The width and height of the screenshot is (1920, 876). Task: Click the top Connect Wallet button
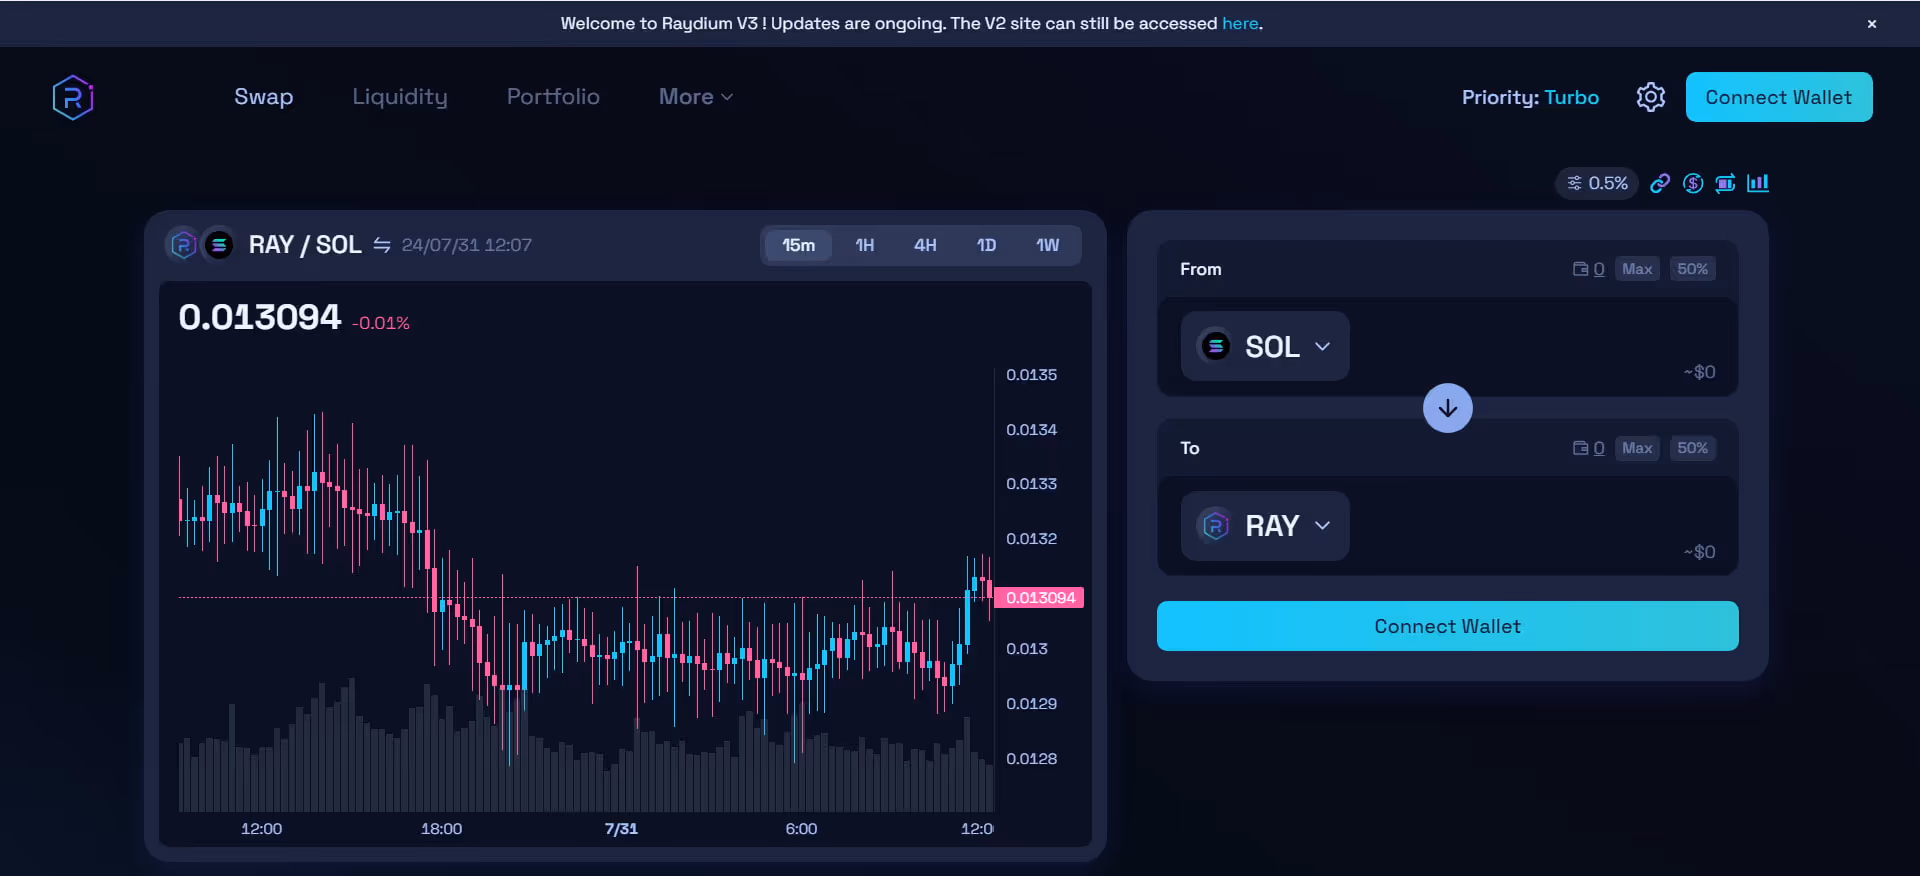pyautogui.click(x=1779, y=97)
